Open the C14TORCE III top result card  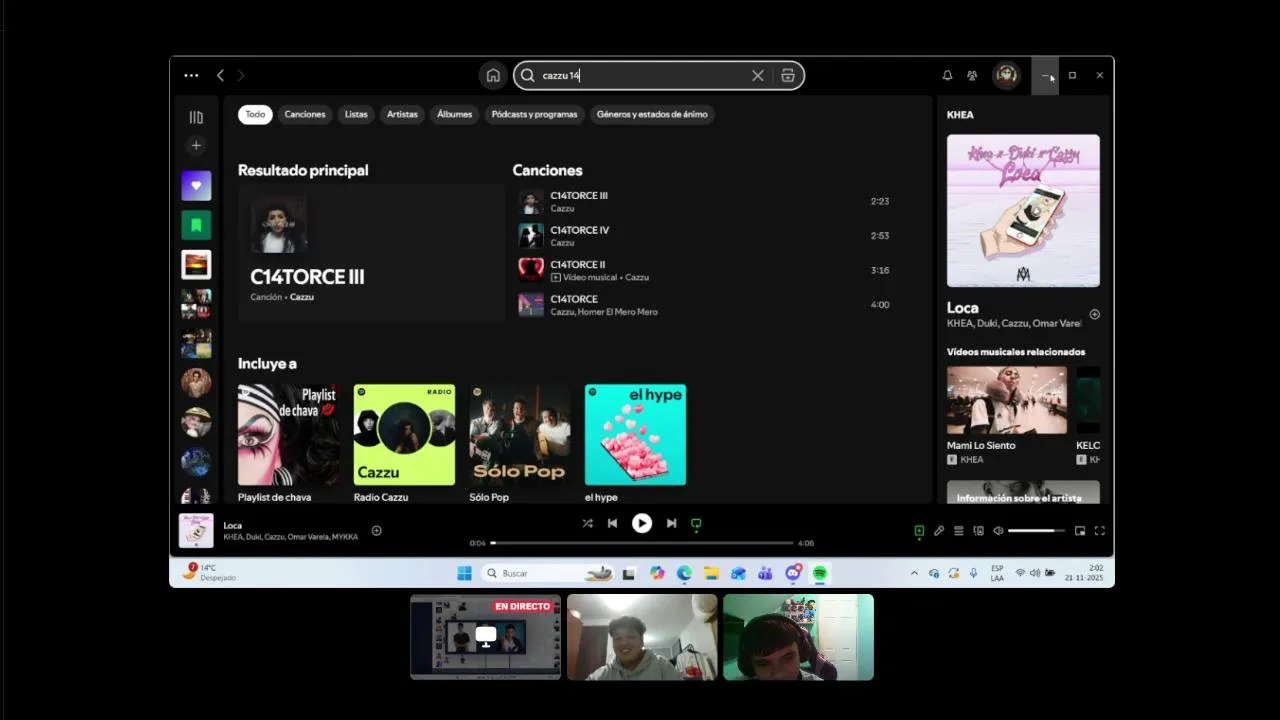click(371, 253)
